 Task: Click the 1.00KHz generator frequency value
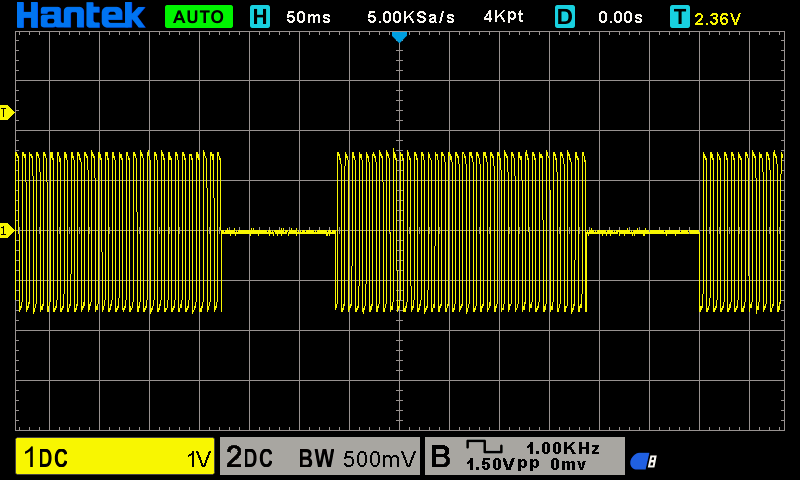[x=563, y=448]
